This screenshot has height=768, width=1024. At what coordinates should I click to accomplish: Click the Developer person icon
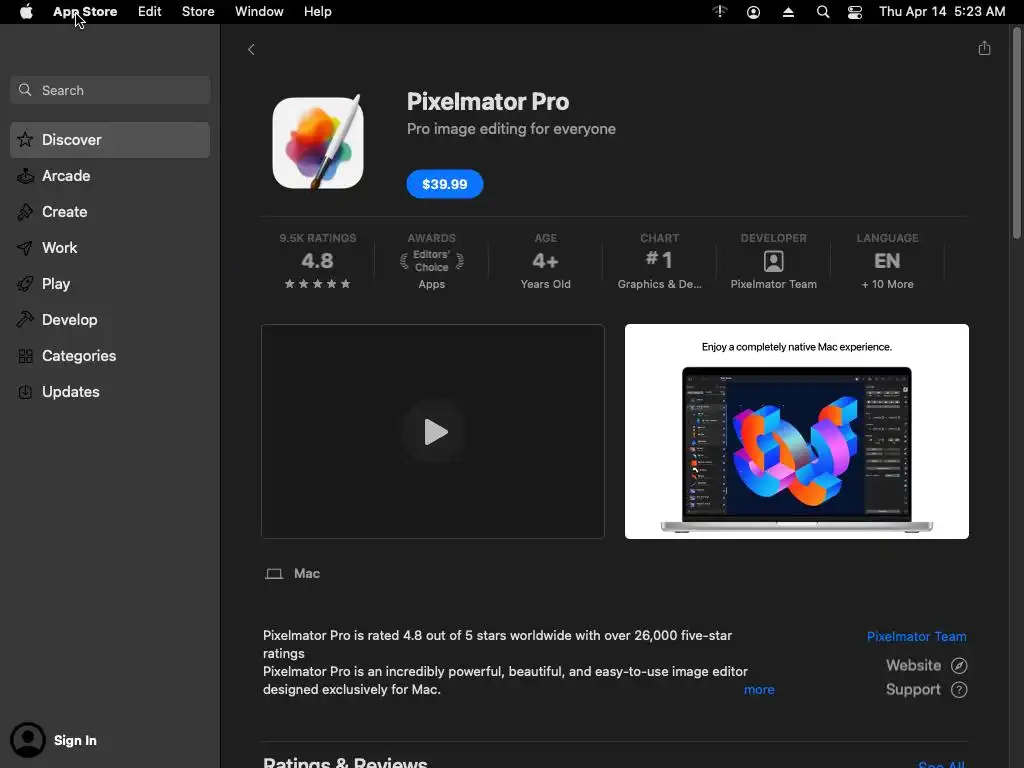[x=773, y=261]
